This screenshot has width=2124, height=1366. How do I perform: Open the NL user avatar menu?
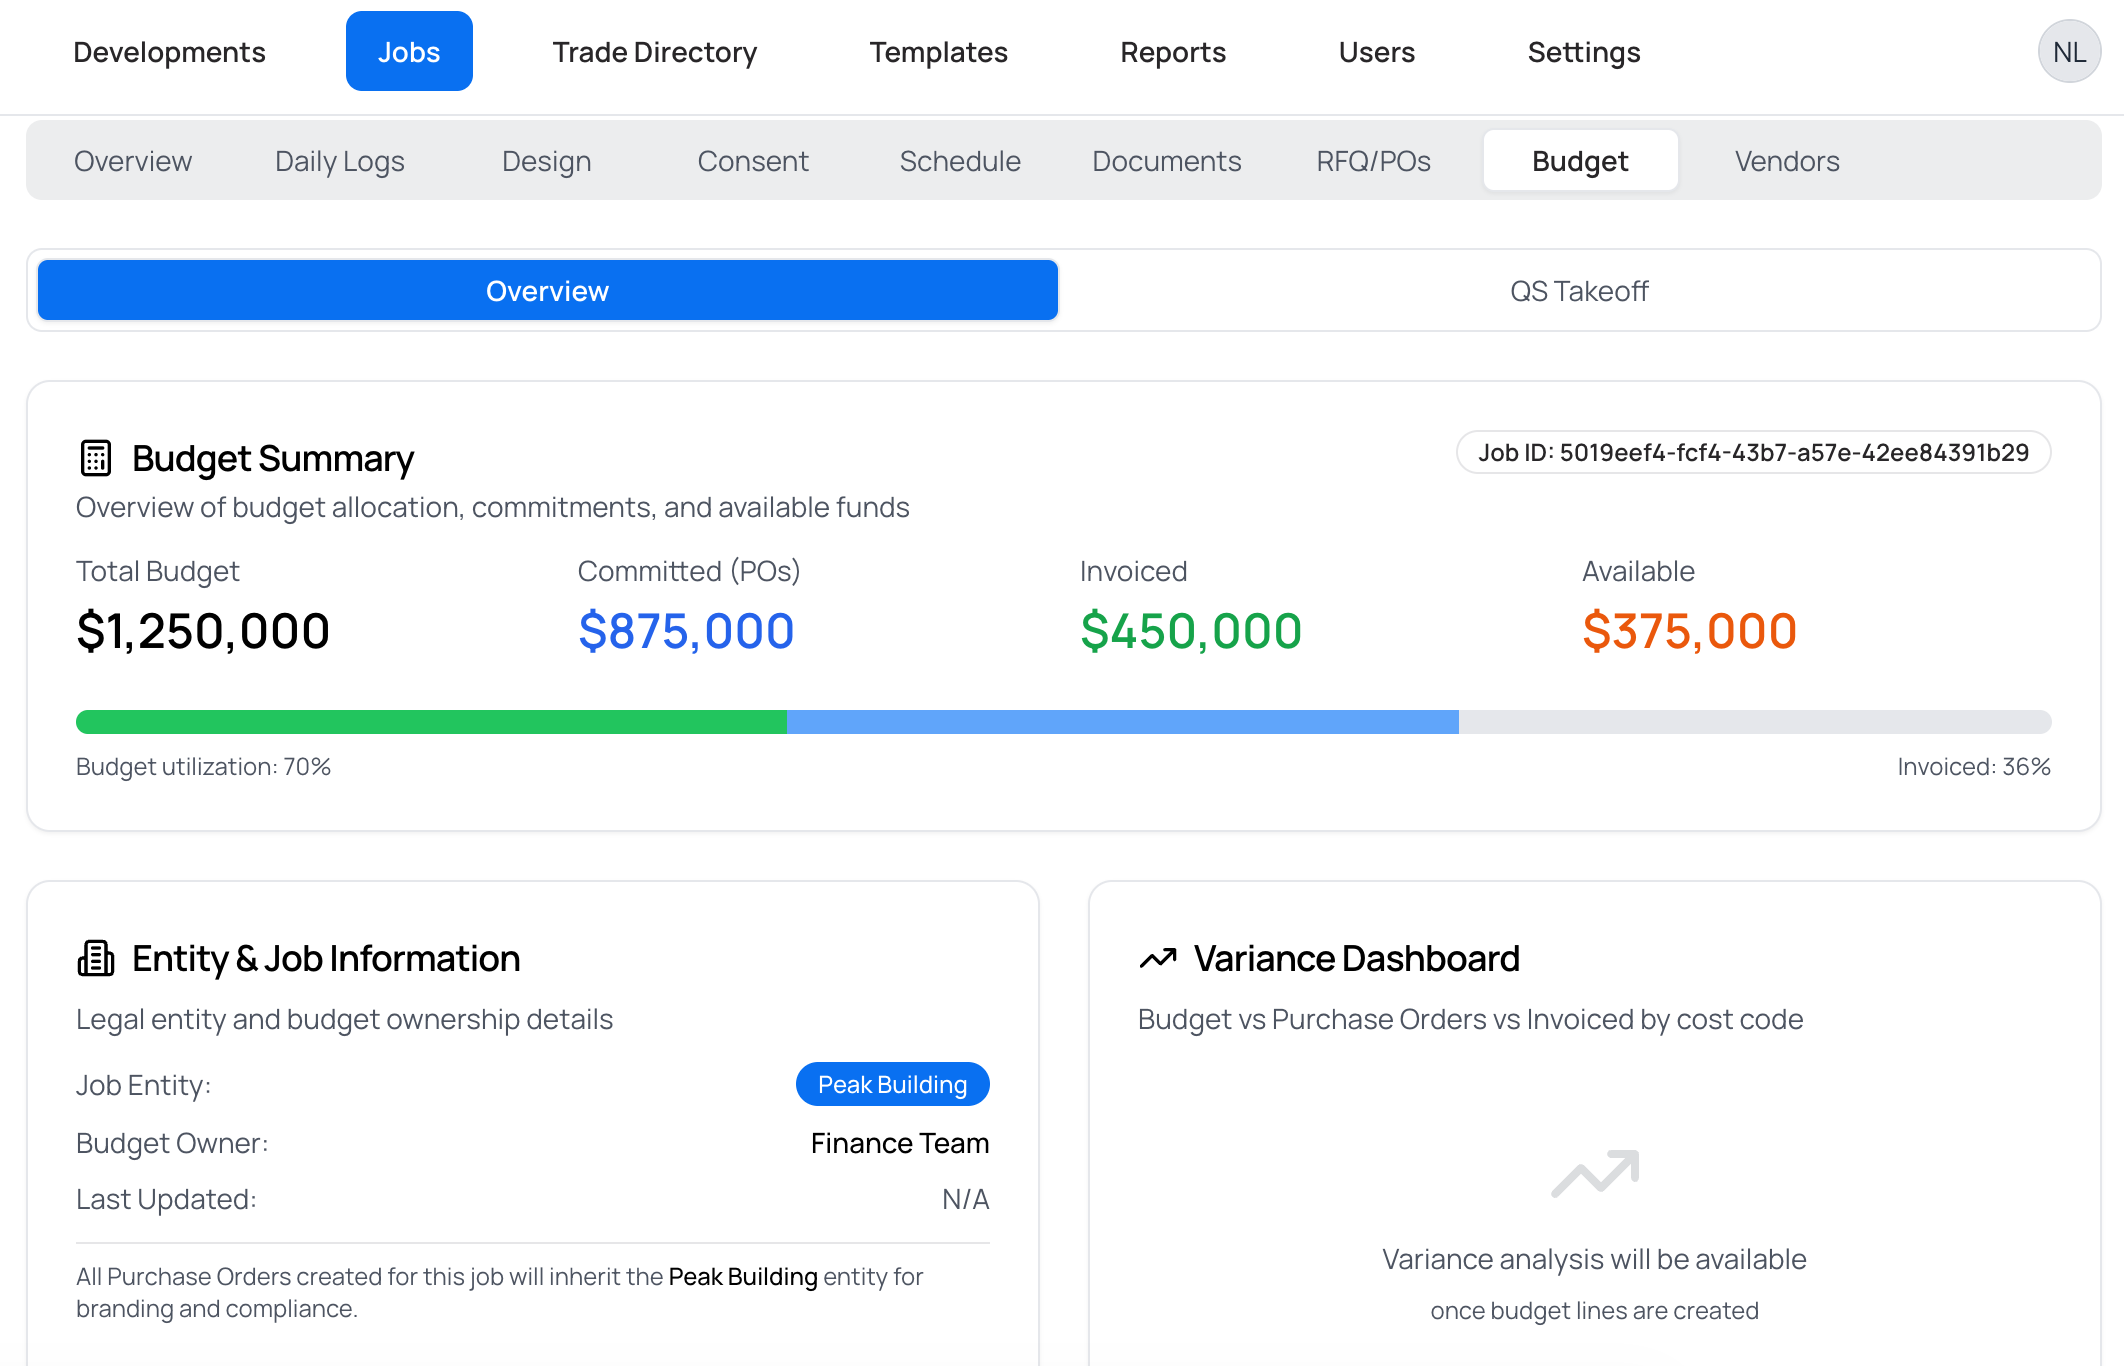click(2069, 51)
